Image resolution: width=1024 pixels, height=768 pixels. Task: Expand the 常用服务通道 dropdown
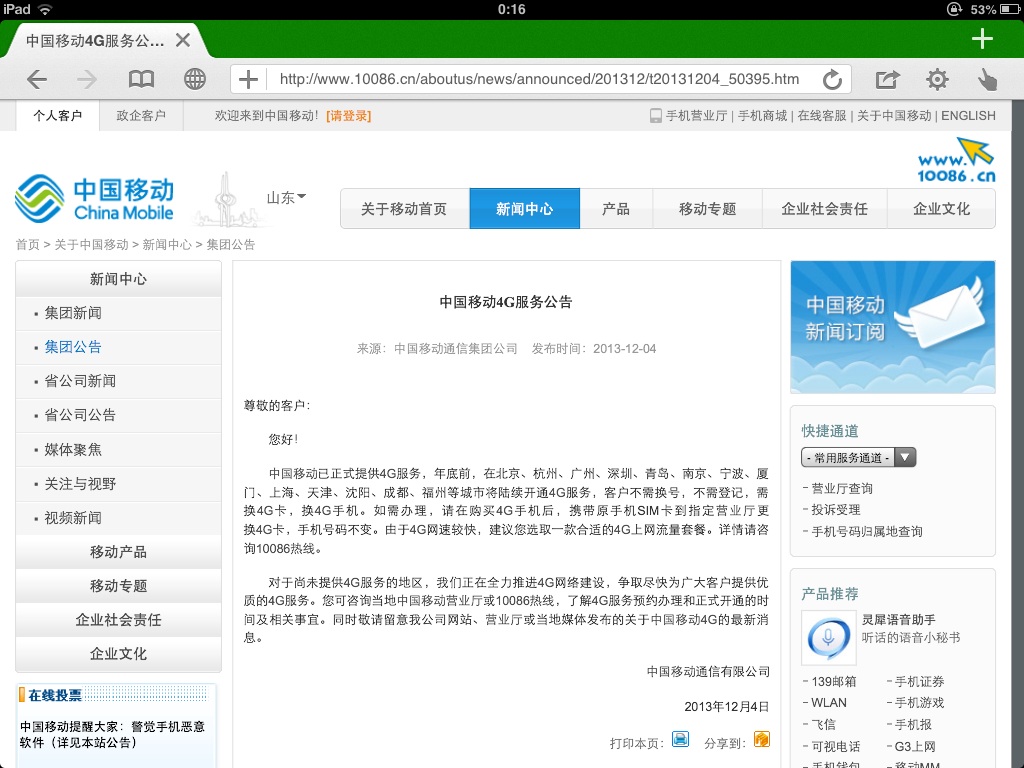[859, 457]
